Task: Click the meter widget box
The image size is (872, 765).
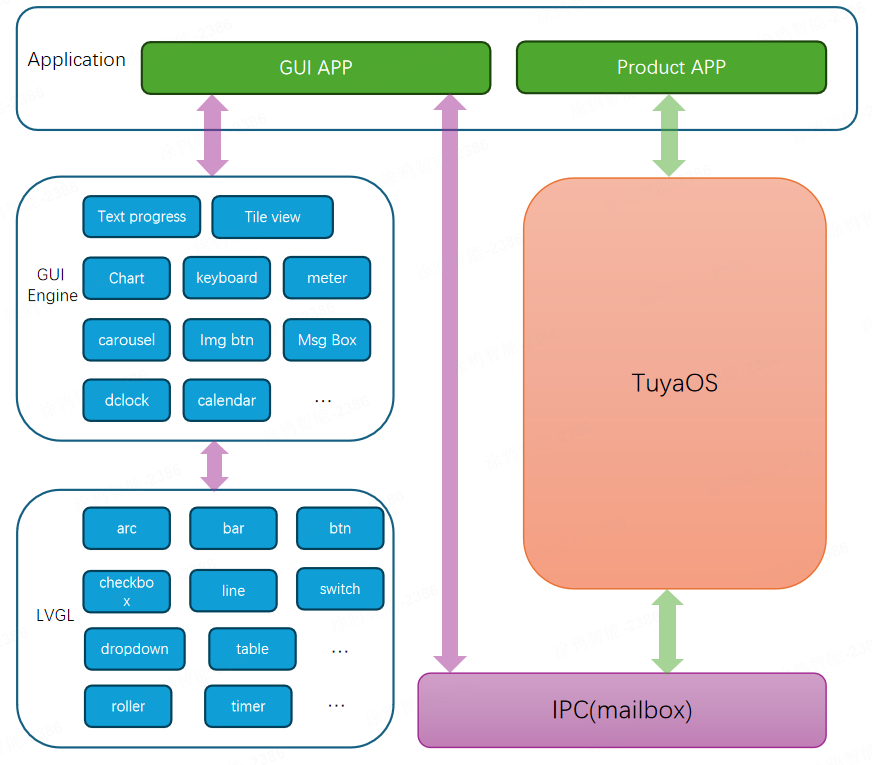Action: [327, 277]
